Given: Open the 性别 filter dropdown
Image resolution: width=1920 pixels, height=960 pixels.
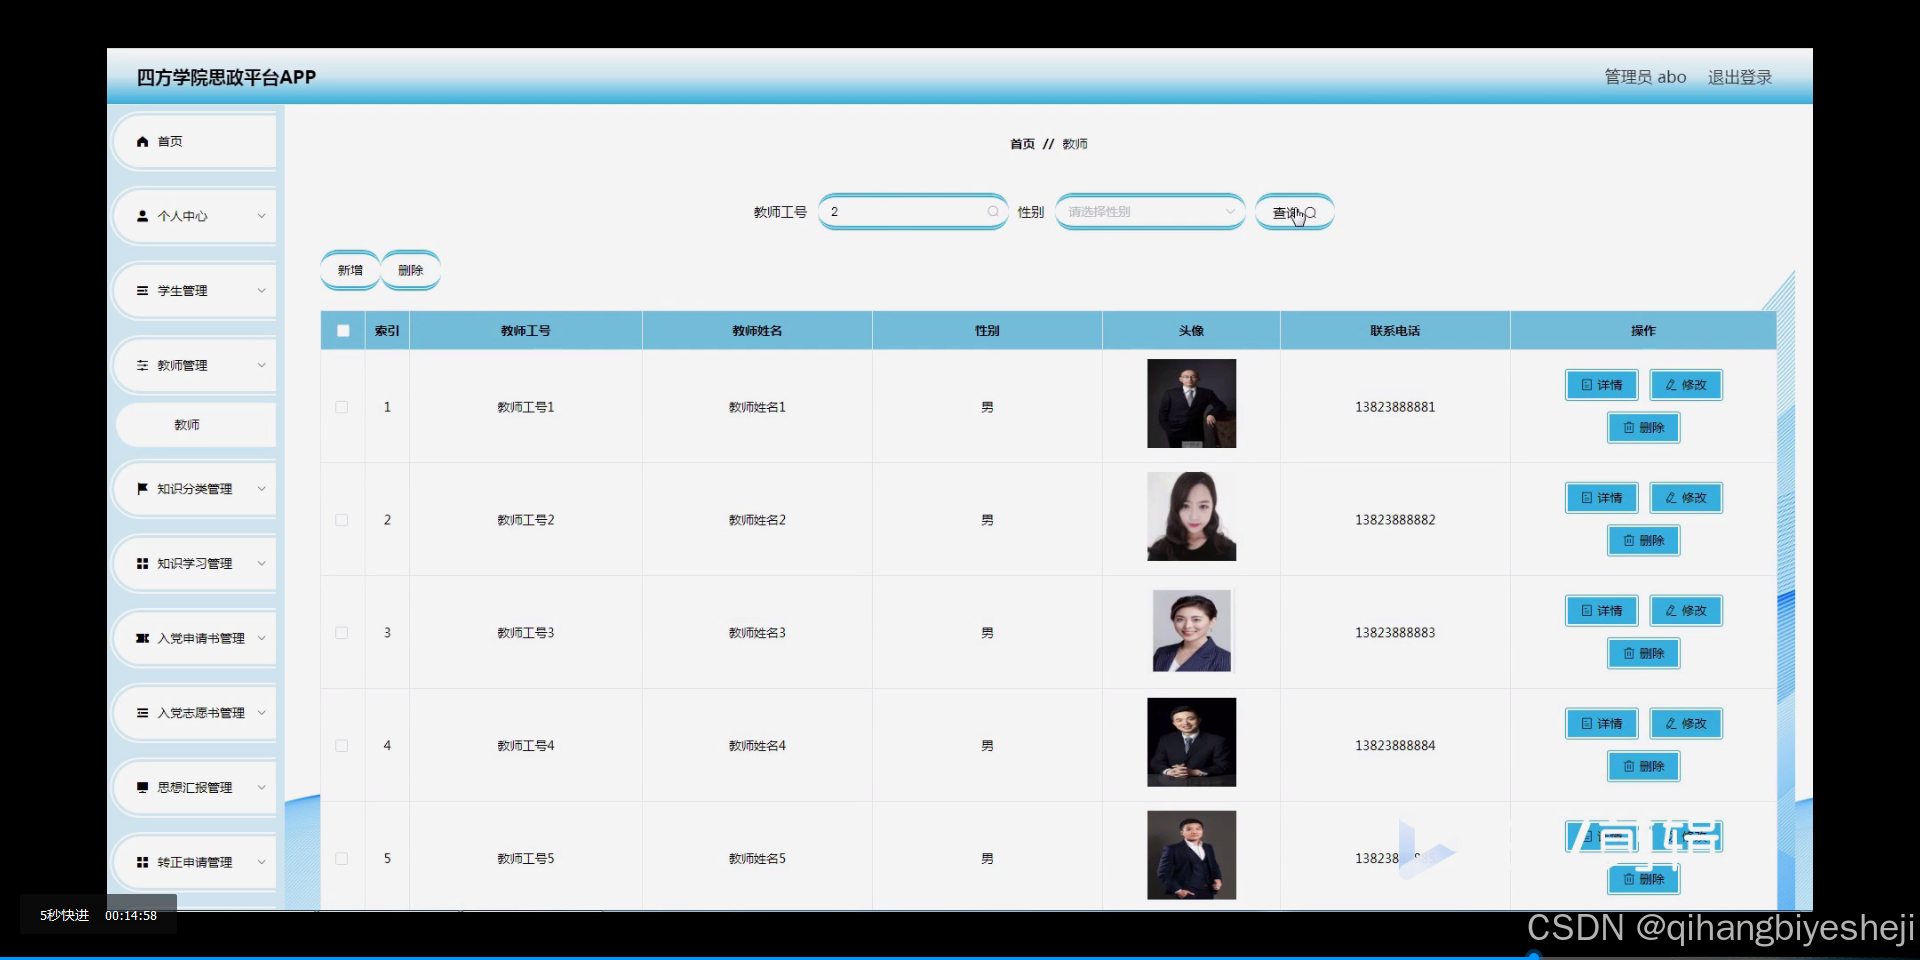Looking at the screenshot, I should (x=1150, y=211).
